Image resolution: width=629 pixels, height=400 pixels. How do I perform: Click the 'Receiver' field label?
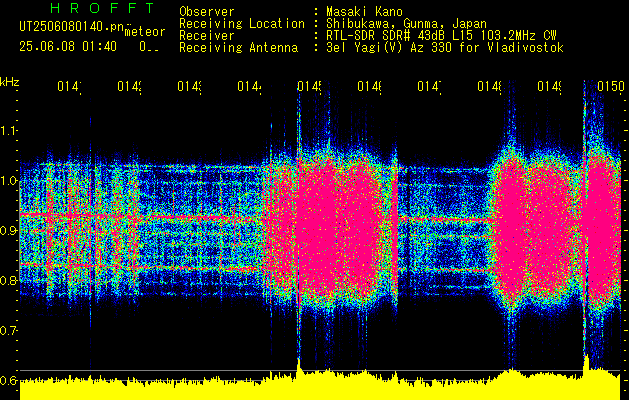click(x=207, y=36)
